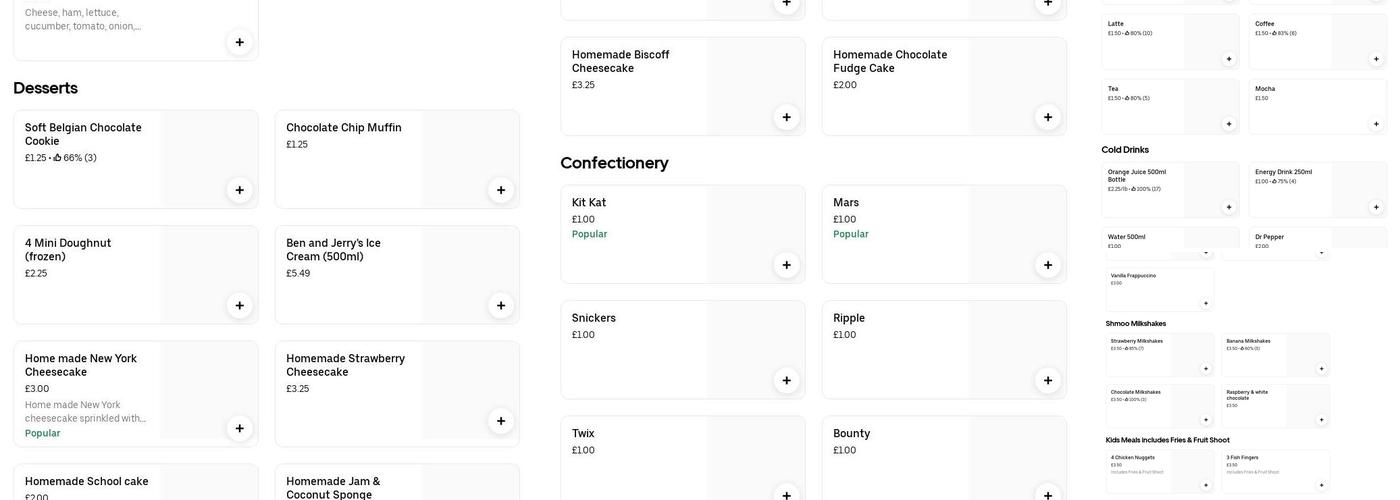Viewport: 1400px width, 500px height.
Task: Add Strawberry Milkshakes to basket
Action: [x=1206, y=369]
